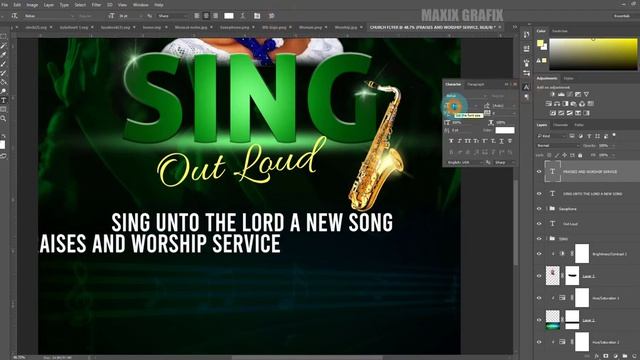640x360 pixels.
Task: Add Exposure adjustment icon
Action: click(x=578, y=94)
